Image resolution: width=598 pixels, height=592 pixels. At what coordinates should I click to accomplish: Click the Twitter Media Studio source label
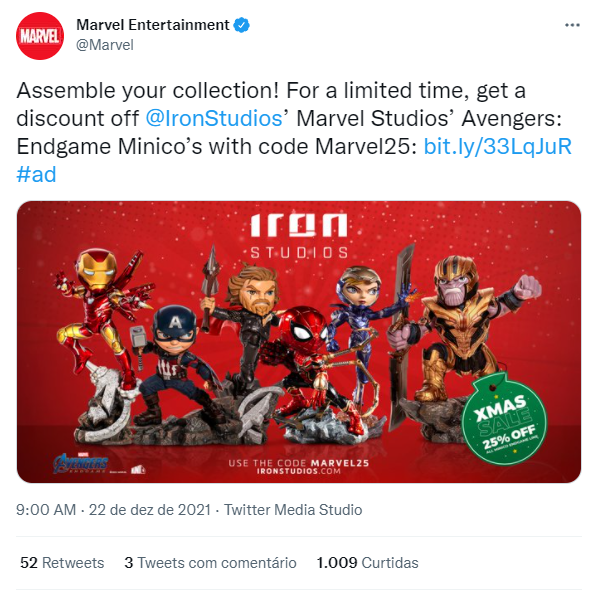[x=293, y=510]
